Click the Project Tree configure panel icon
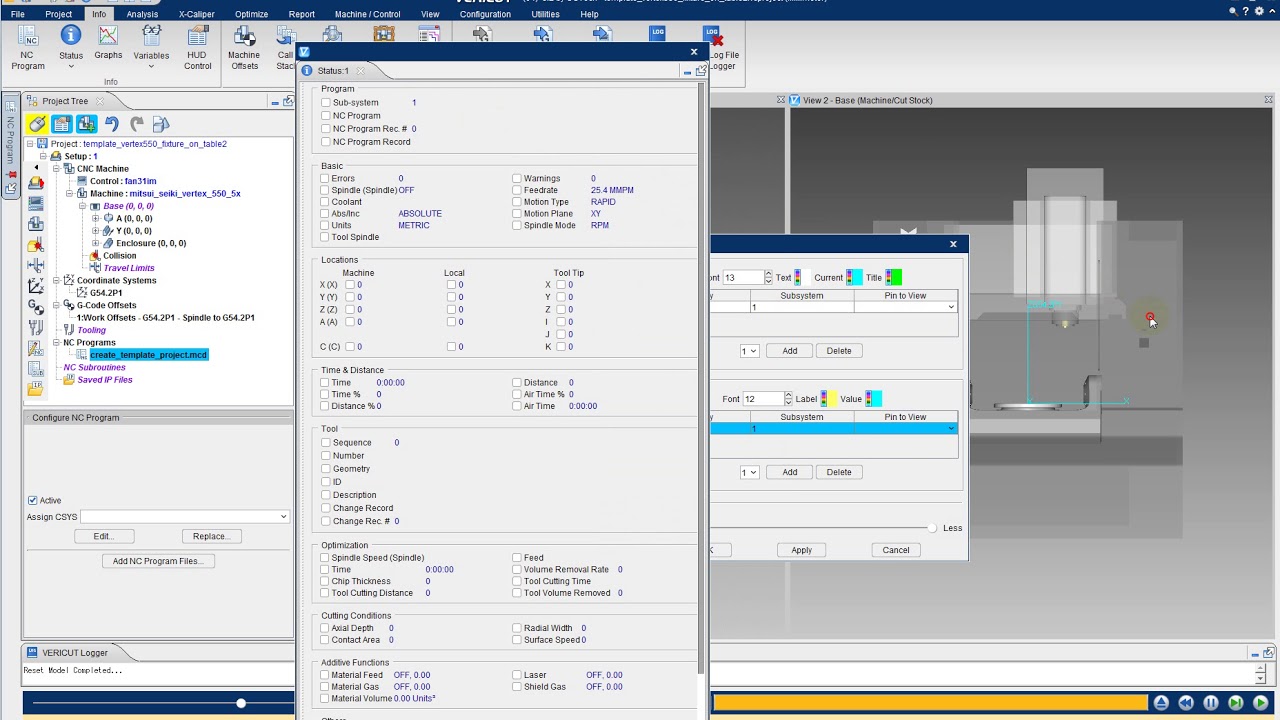The height and width of the screenshot is (720, 1280). [x=62, y=124]
